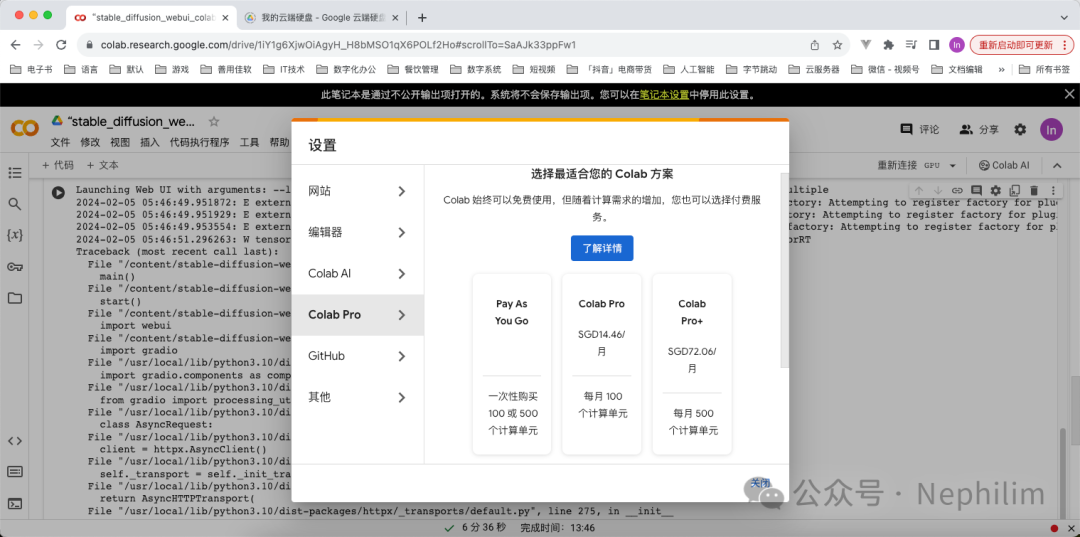Open the find and replace search icon
Image resolution: width=1080 pixels, height=537 pixels.
pyautogui.click(x=14, y=204)
